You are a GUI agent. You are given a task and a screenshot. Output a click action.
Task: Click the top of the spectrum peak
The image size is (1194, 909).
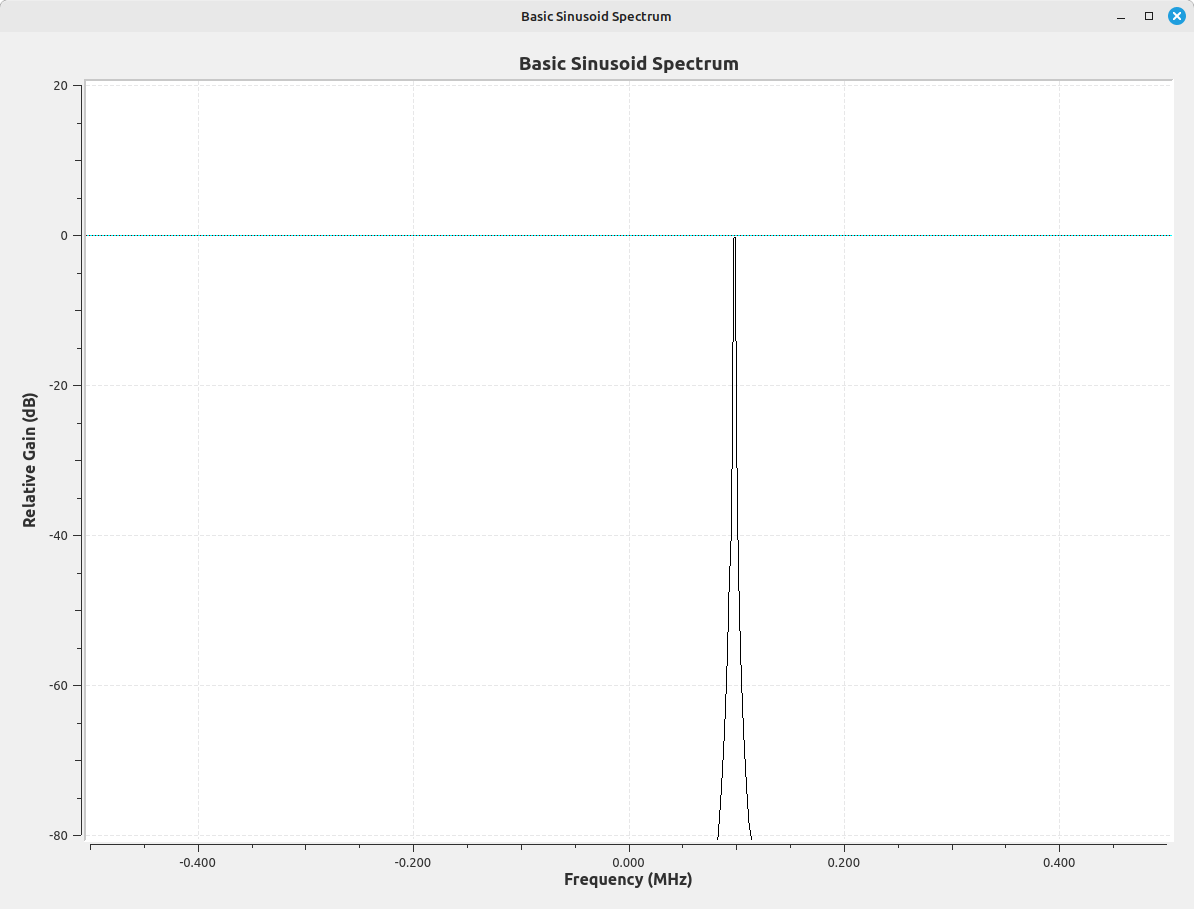[x=734, y=239]
